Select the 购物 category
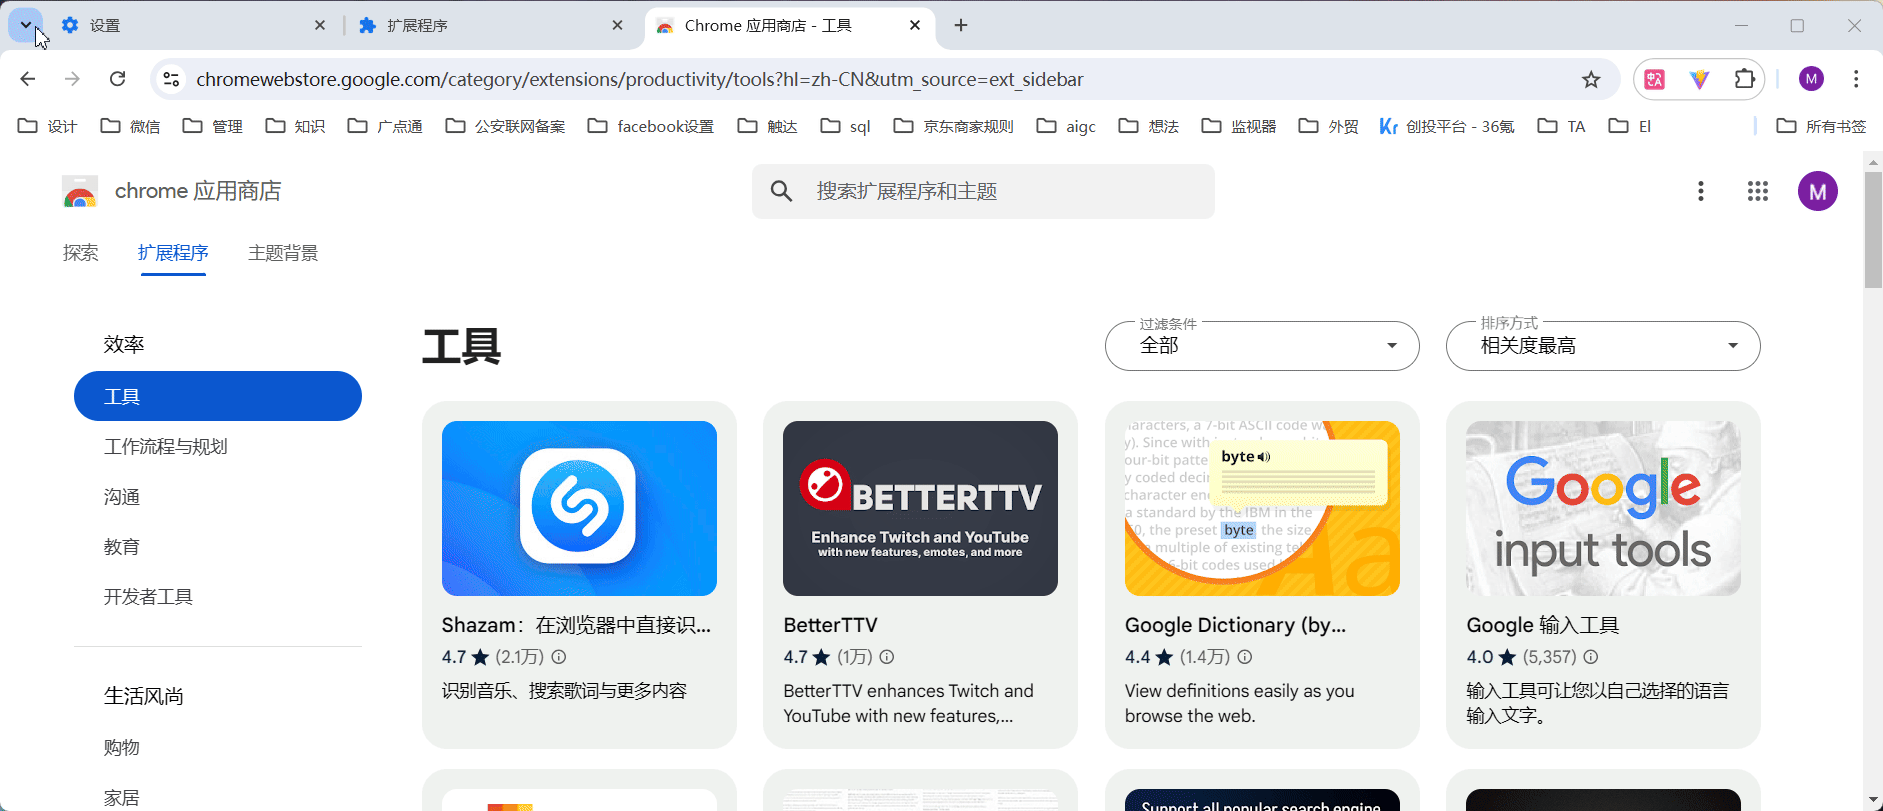 click(122, 748)
